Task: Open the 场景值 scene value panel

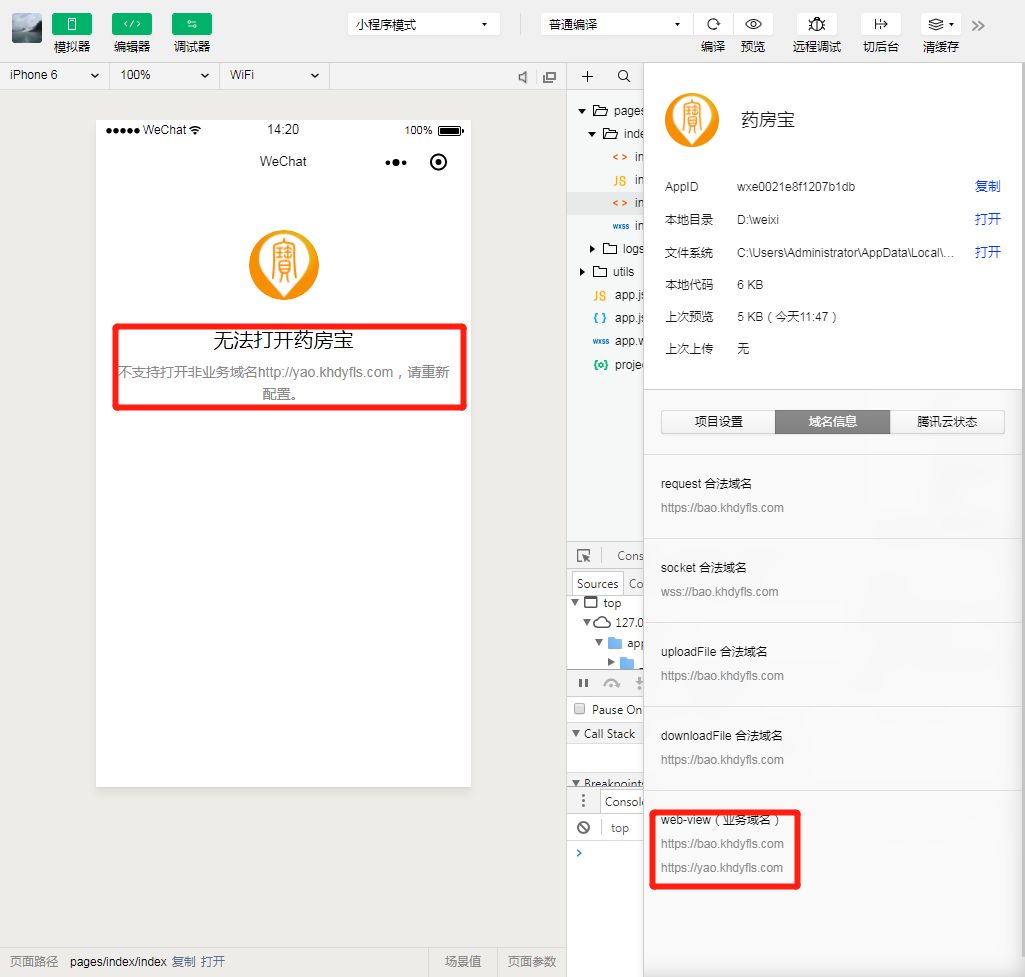Action: [x=463, y=961]
